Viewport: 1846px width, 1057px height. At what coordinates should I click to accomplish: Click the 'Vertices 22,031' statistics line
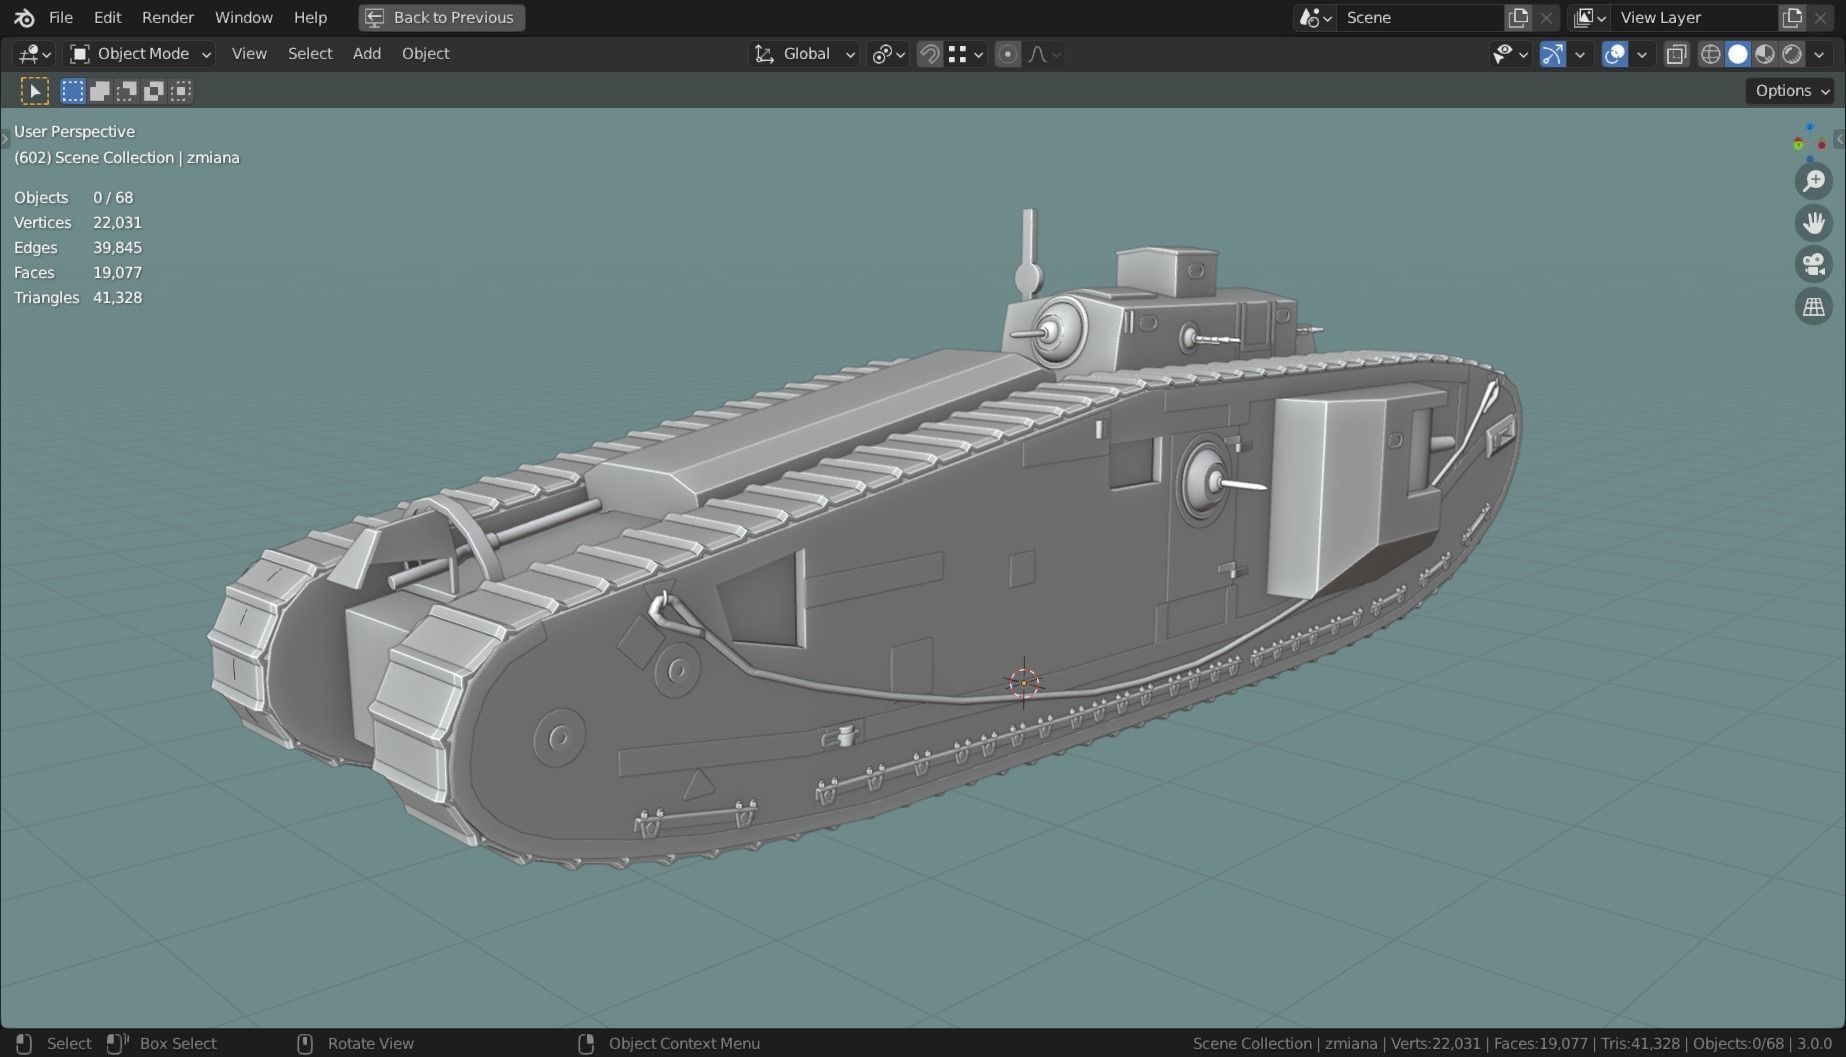(78, 222)
